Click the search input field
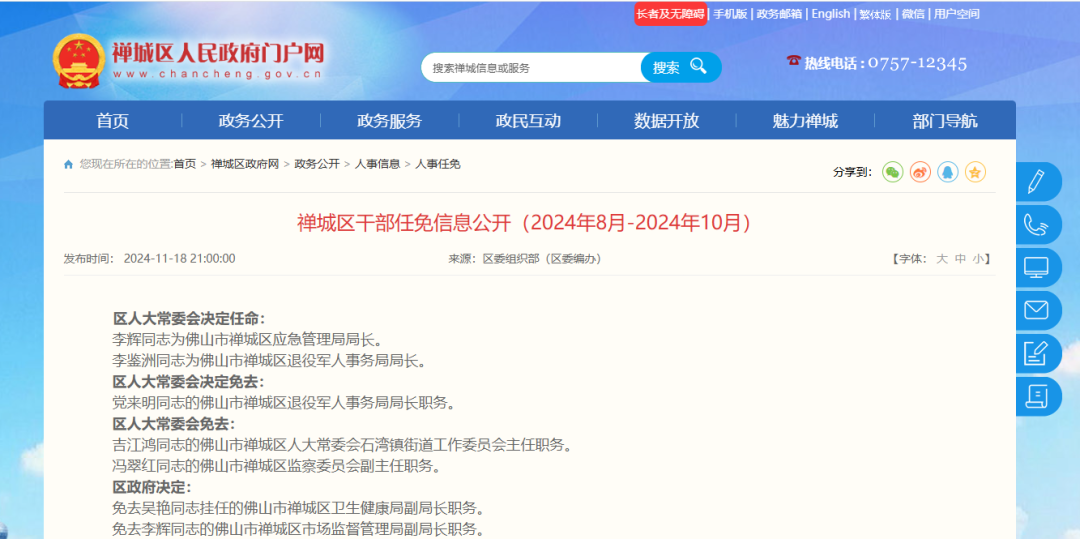 pyautogui.click(x=530, y=68)
